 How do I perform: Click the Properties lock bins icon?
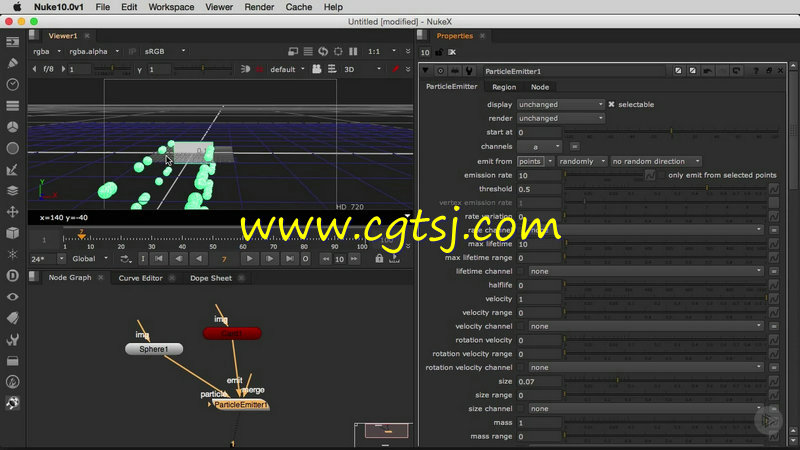coord(439,52)
